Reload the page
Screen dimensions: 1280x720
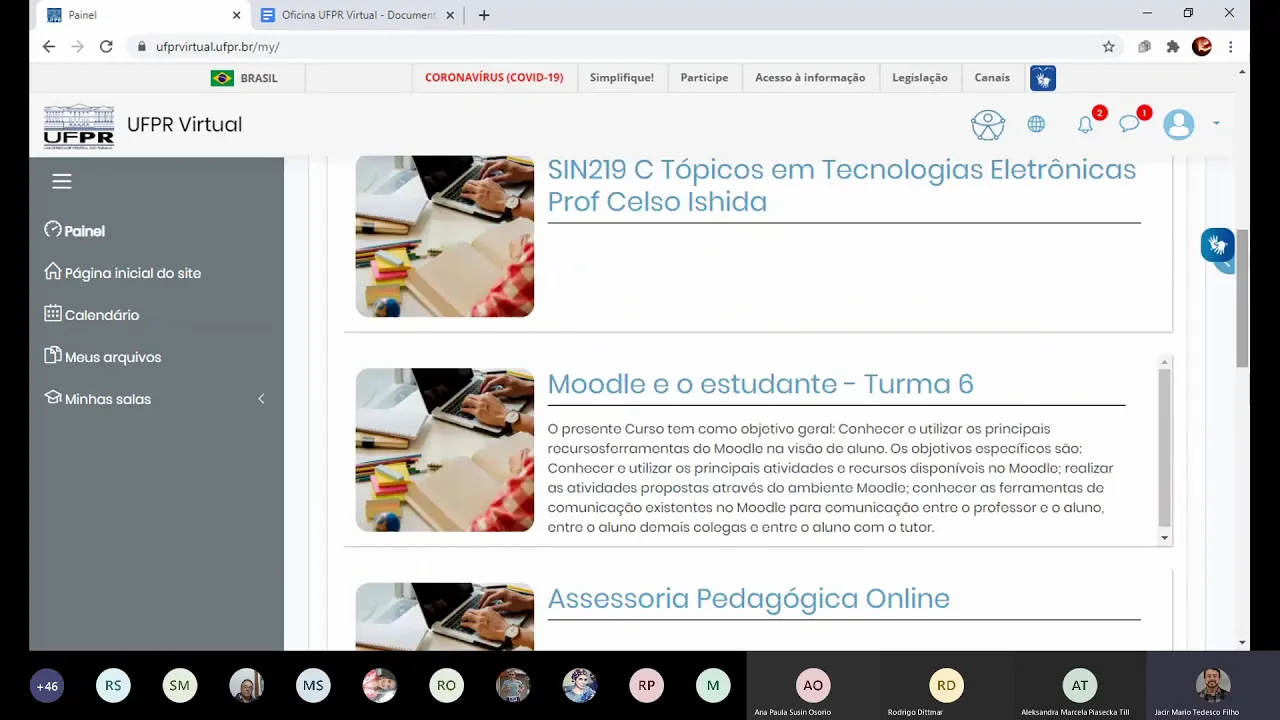pos(107,46)
